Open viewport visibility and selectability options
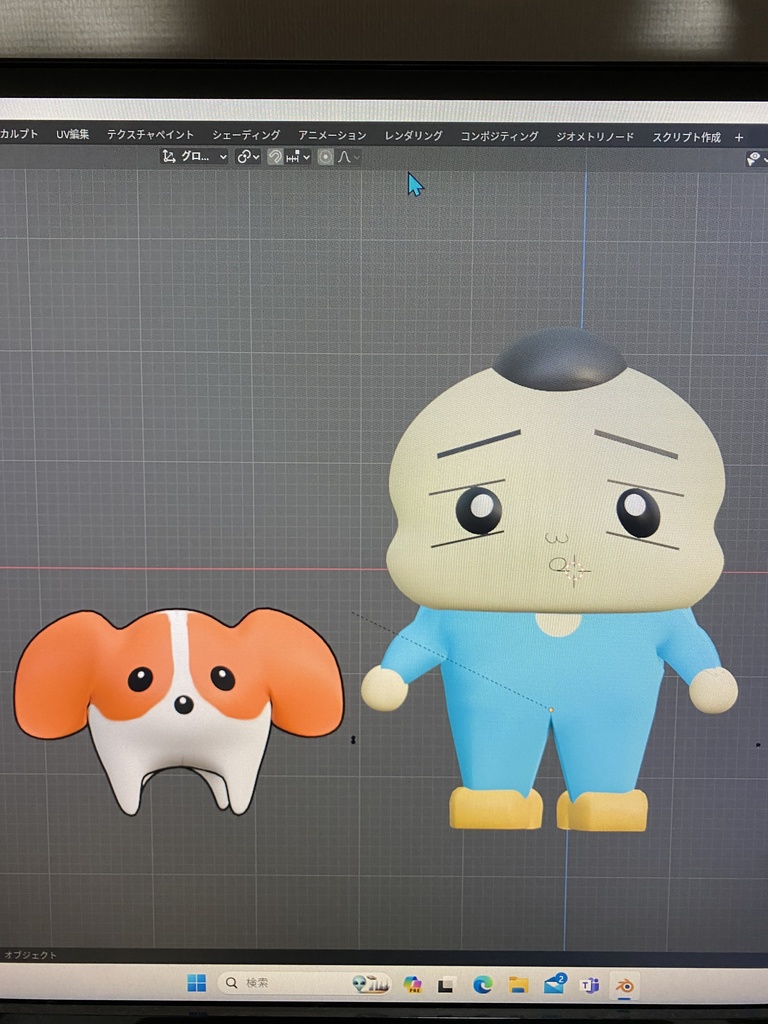Viewport: 768px width, 1024px height. coord(756,159)
